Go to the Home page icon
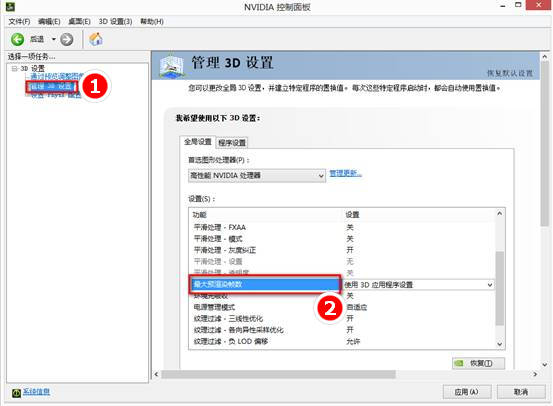 [x=96, y=39]
